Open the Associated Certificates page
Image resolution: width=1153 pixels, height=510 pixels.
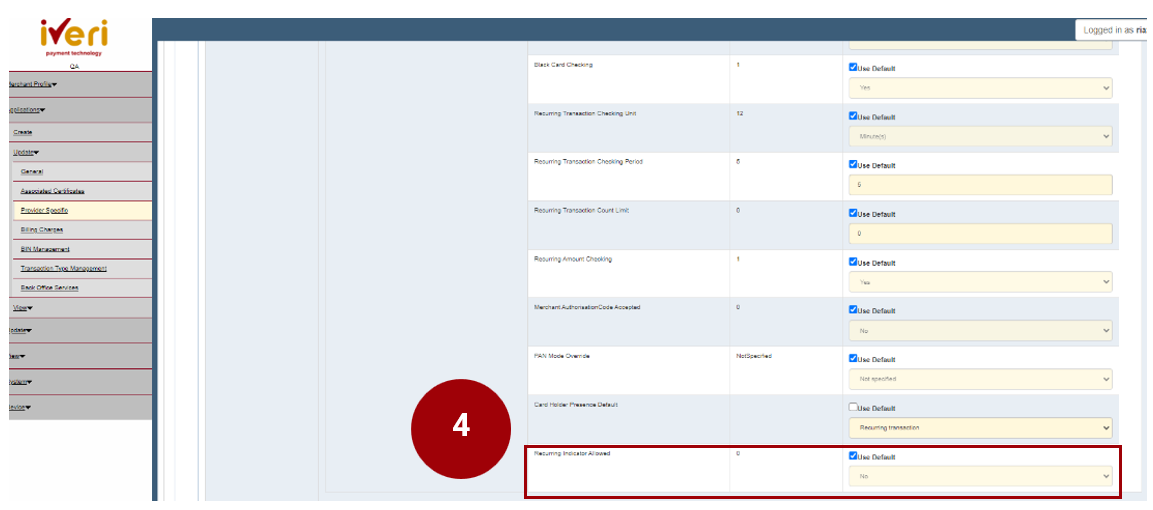(52, 191)
